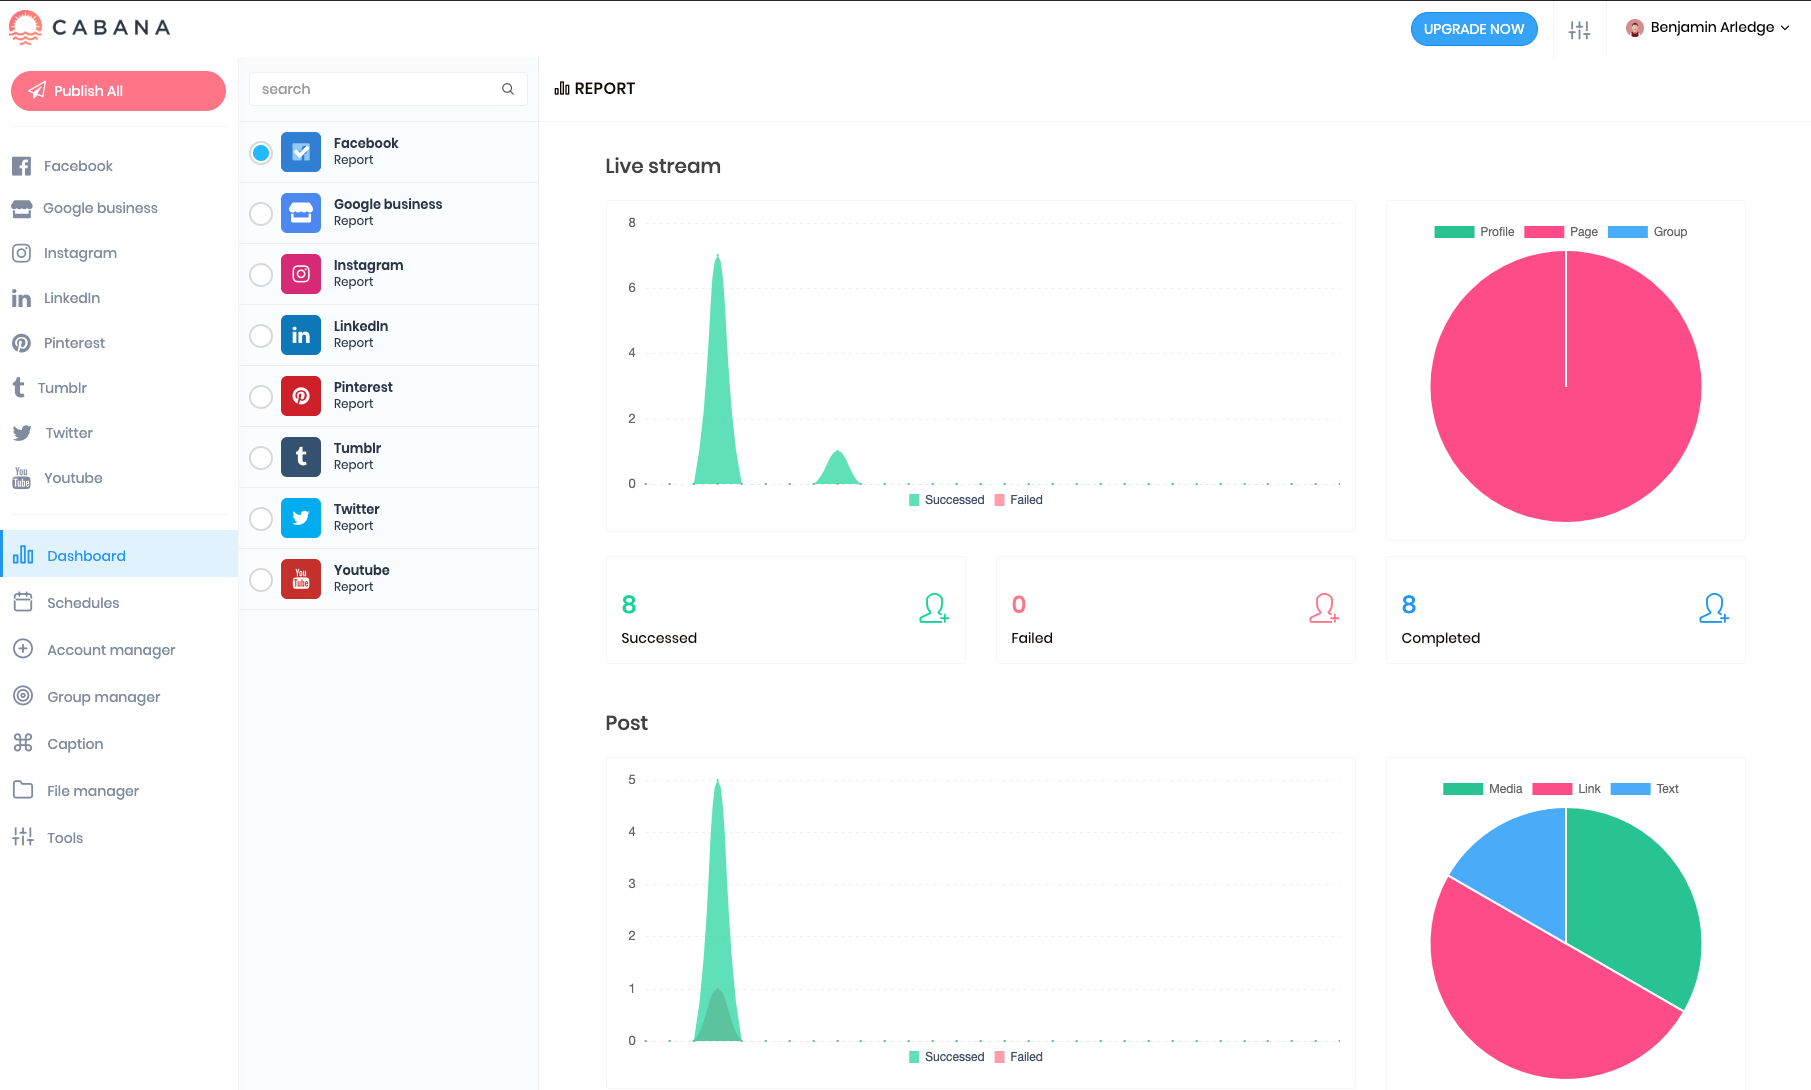Open File manager from sidebar

pyautogui.click(x=92, y=791)
